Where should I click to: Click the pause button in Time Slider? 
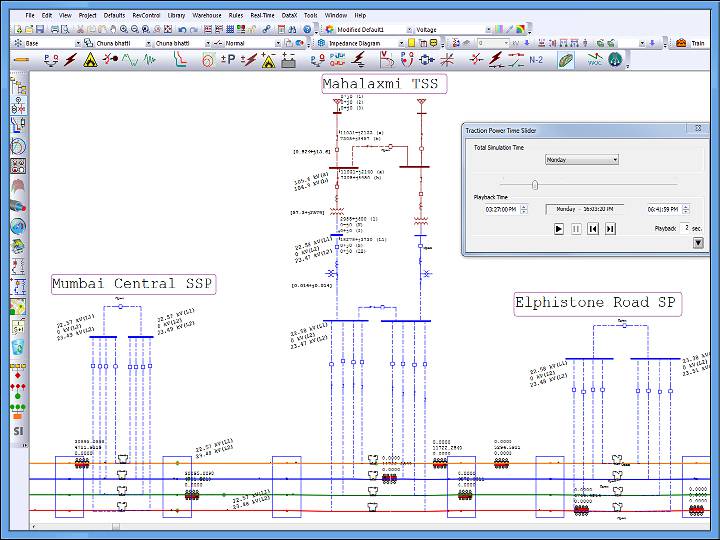[x=576, y=229]
